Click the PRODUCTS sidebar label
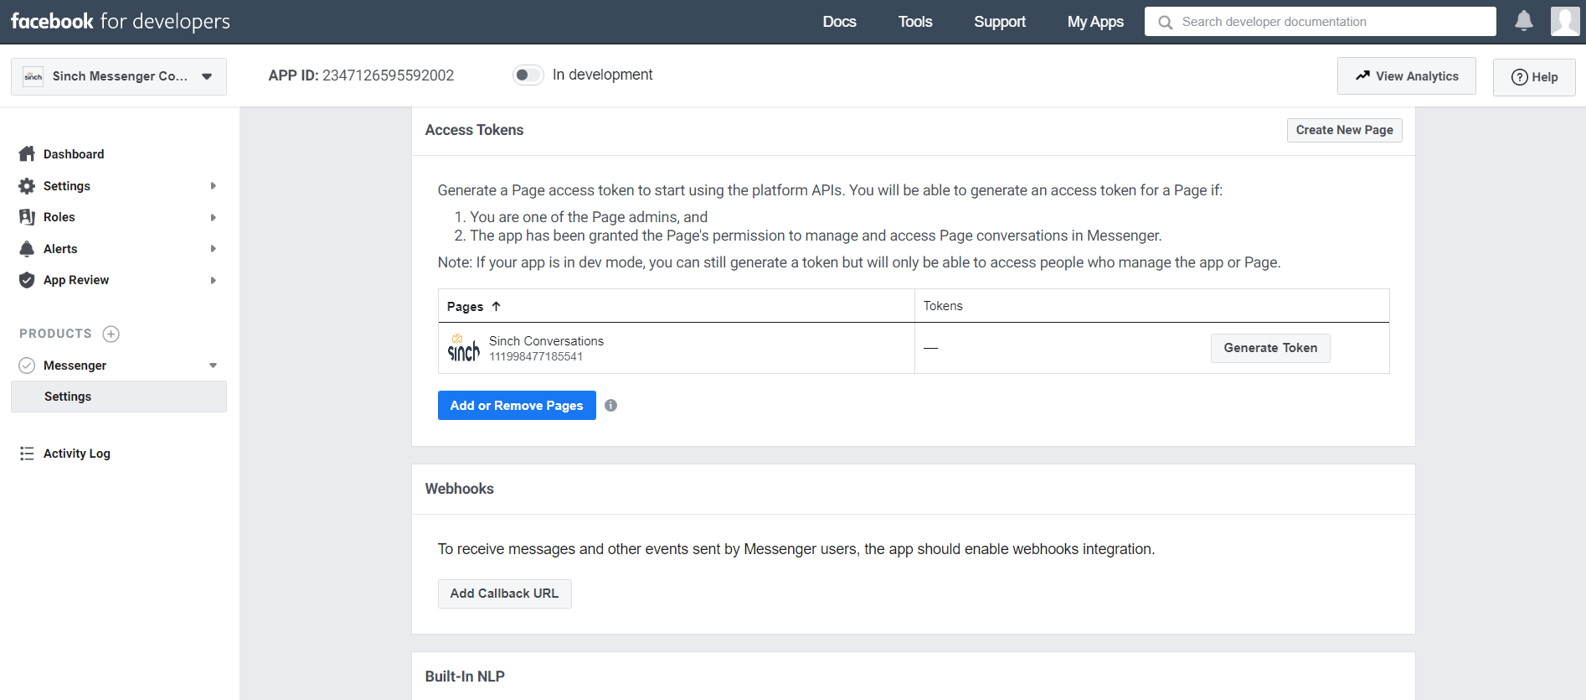Screen dimensions: 1586x700 click(55, 334)
